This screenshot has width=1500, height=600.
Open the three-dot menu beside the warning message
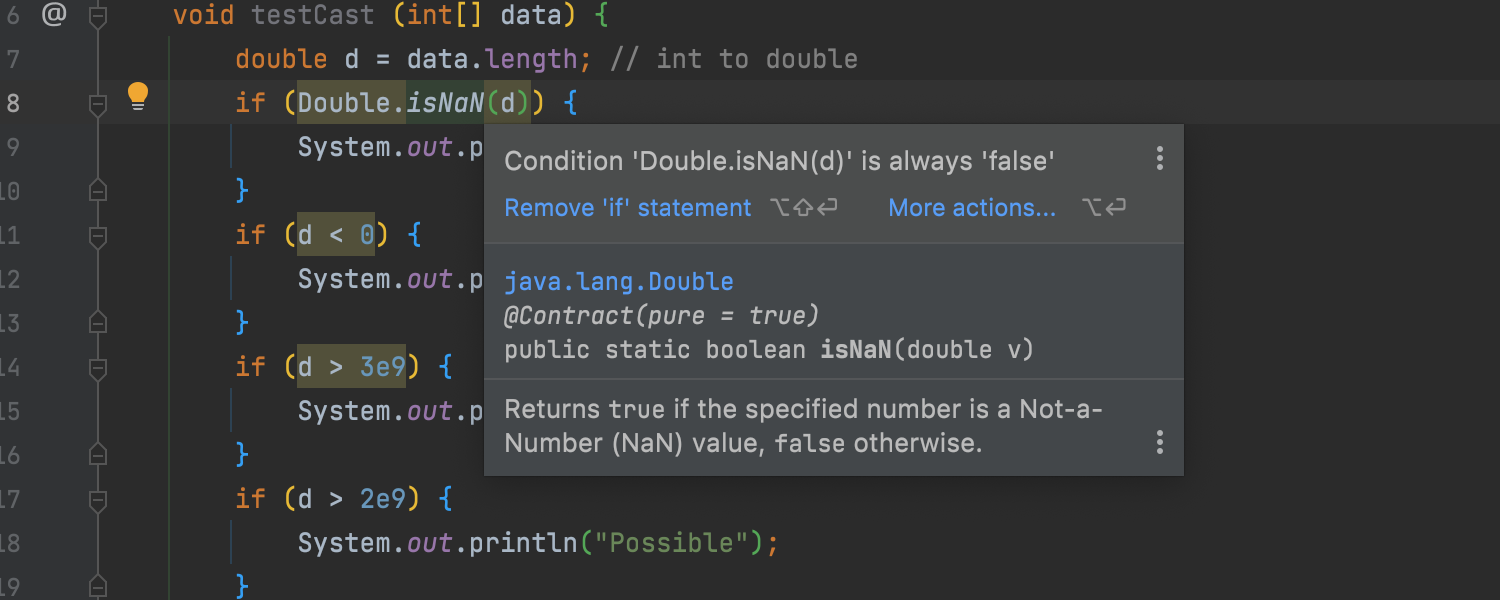click(x=1160, y=158)
